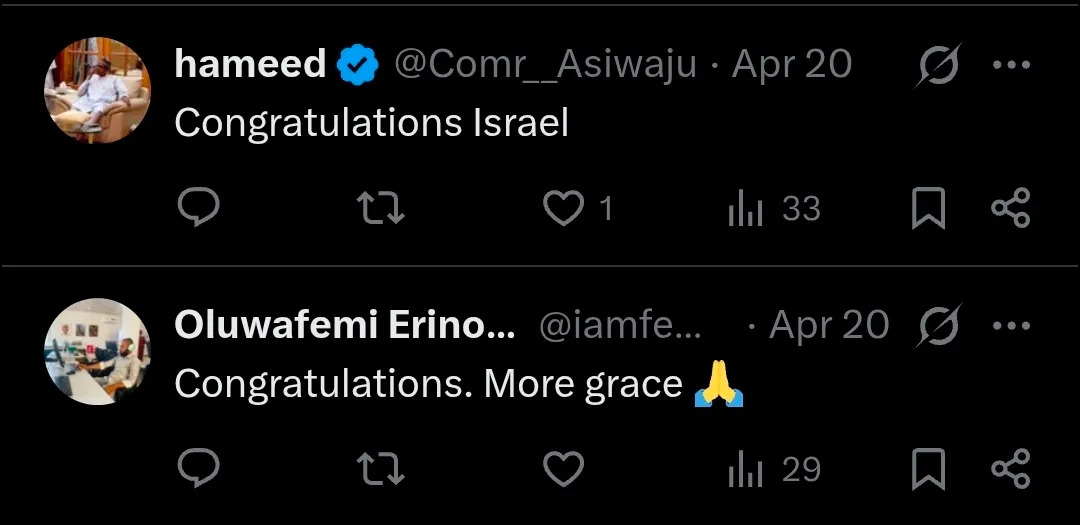
Task: Share Oluwafemi's More grace tweet
Action: tap(1010, 468)
